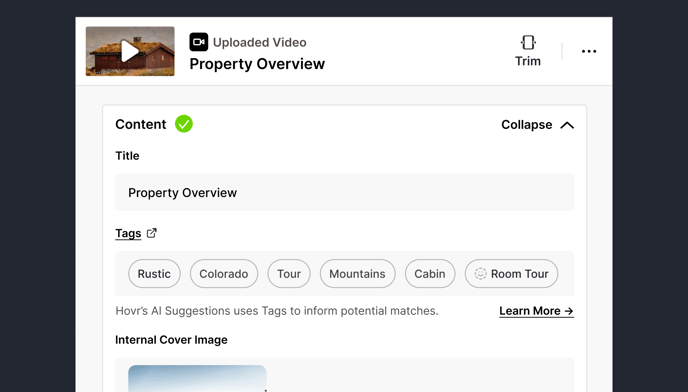Screen dimensions: 688x392
Task: Click the Uploaded Video label
Action: click(260, 42)
